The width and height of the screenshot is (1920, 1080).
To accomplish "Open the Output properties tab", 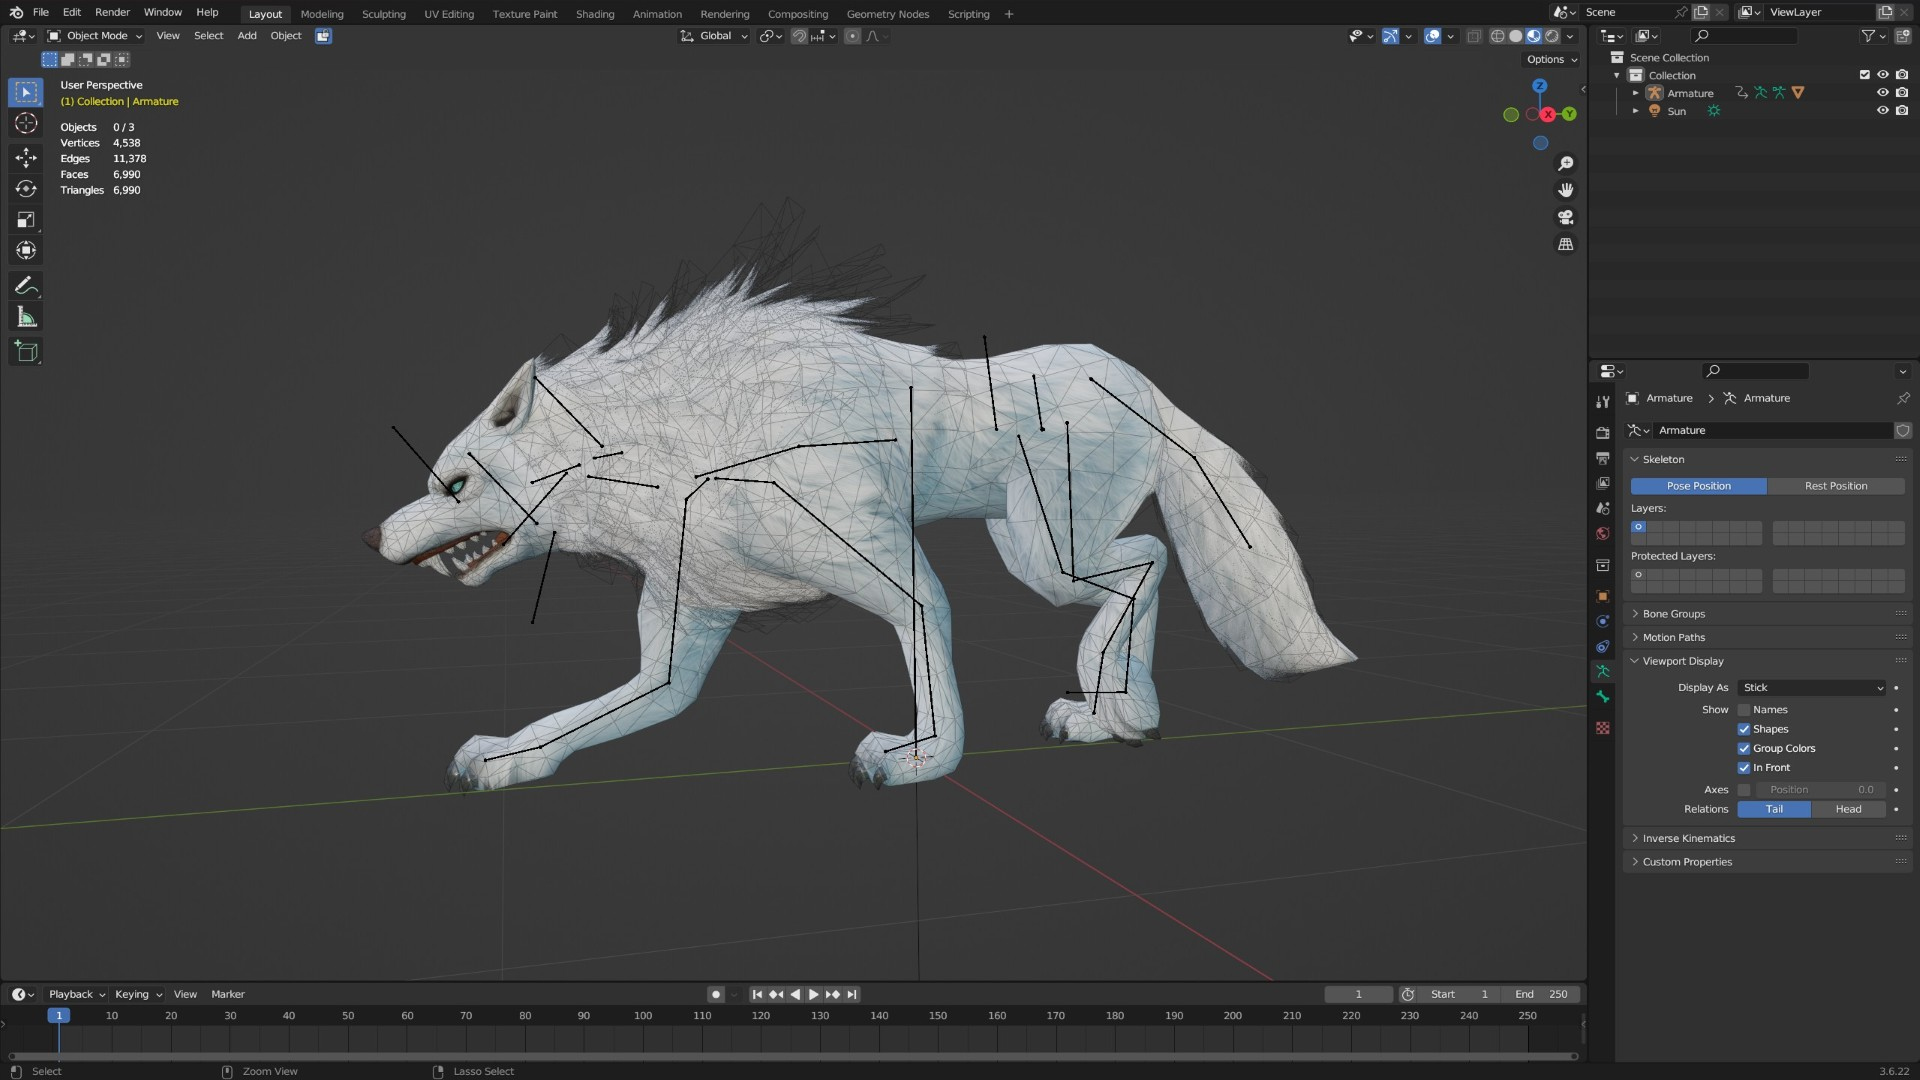I will coord(1603,458).
